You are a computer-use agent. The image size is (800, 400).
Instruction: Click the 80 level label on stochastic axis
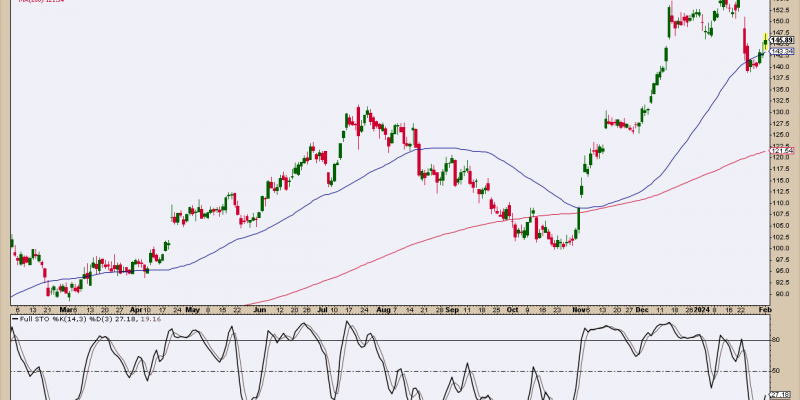776,340
